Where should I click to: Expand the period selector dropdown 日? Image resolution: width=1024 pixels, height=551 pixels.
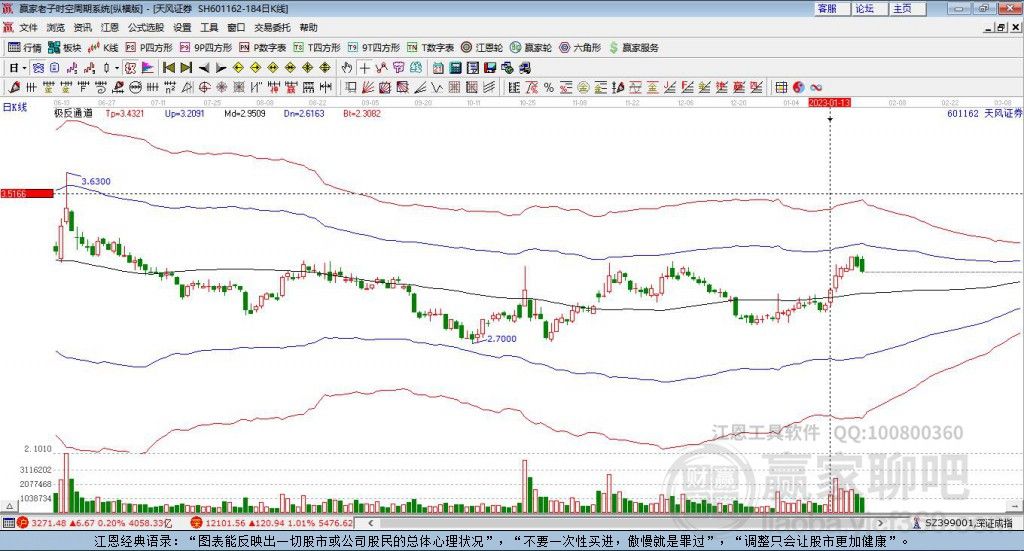point(17,68)
